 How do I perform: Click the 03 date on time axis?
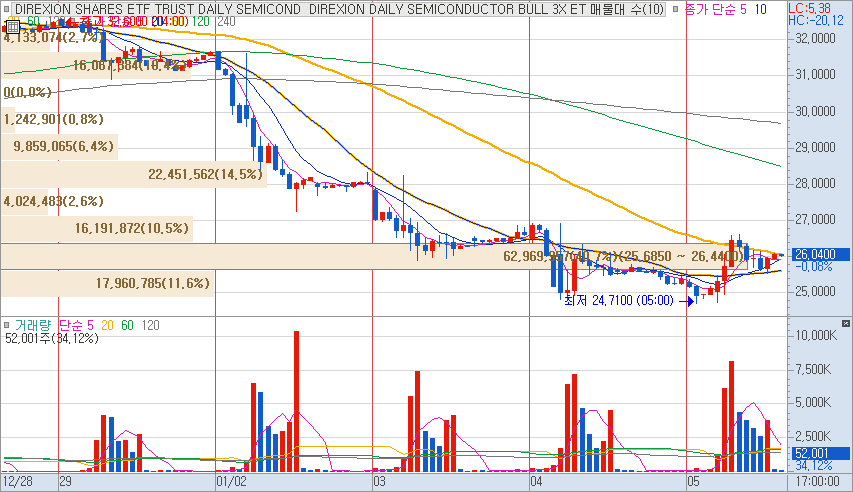coord(379,482)
